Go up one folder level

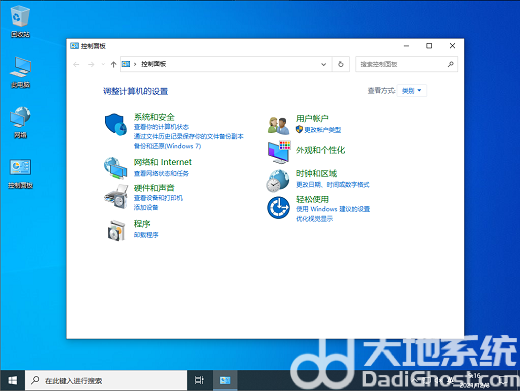click(113, 64)
